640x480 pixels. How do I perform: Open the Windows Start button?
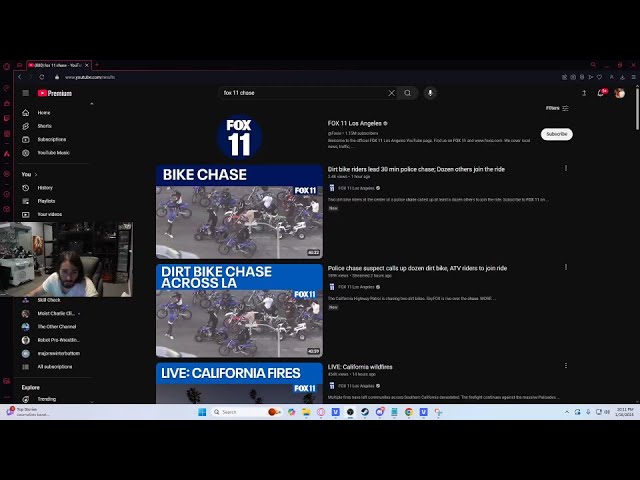(x=202, y=412)
